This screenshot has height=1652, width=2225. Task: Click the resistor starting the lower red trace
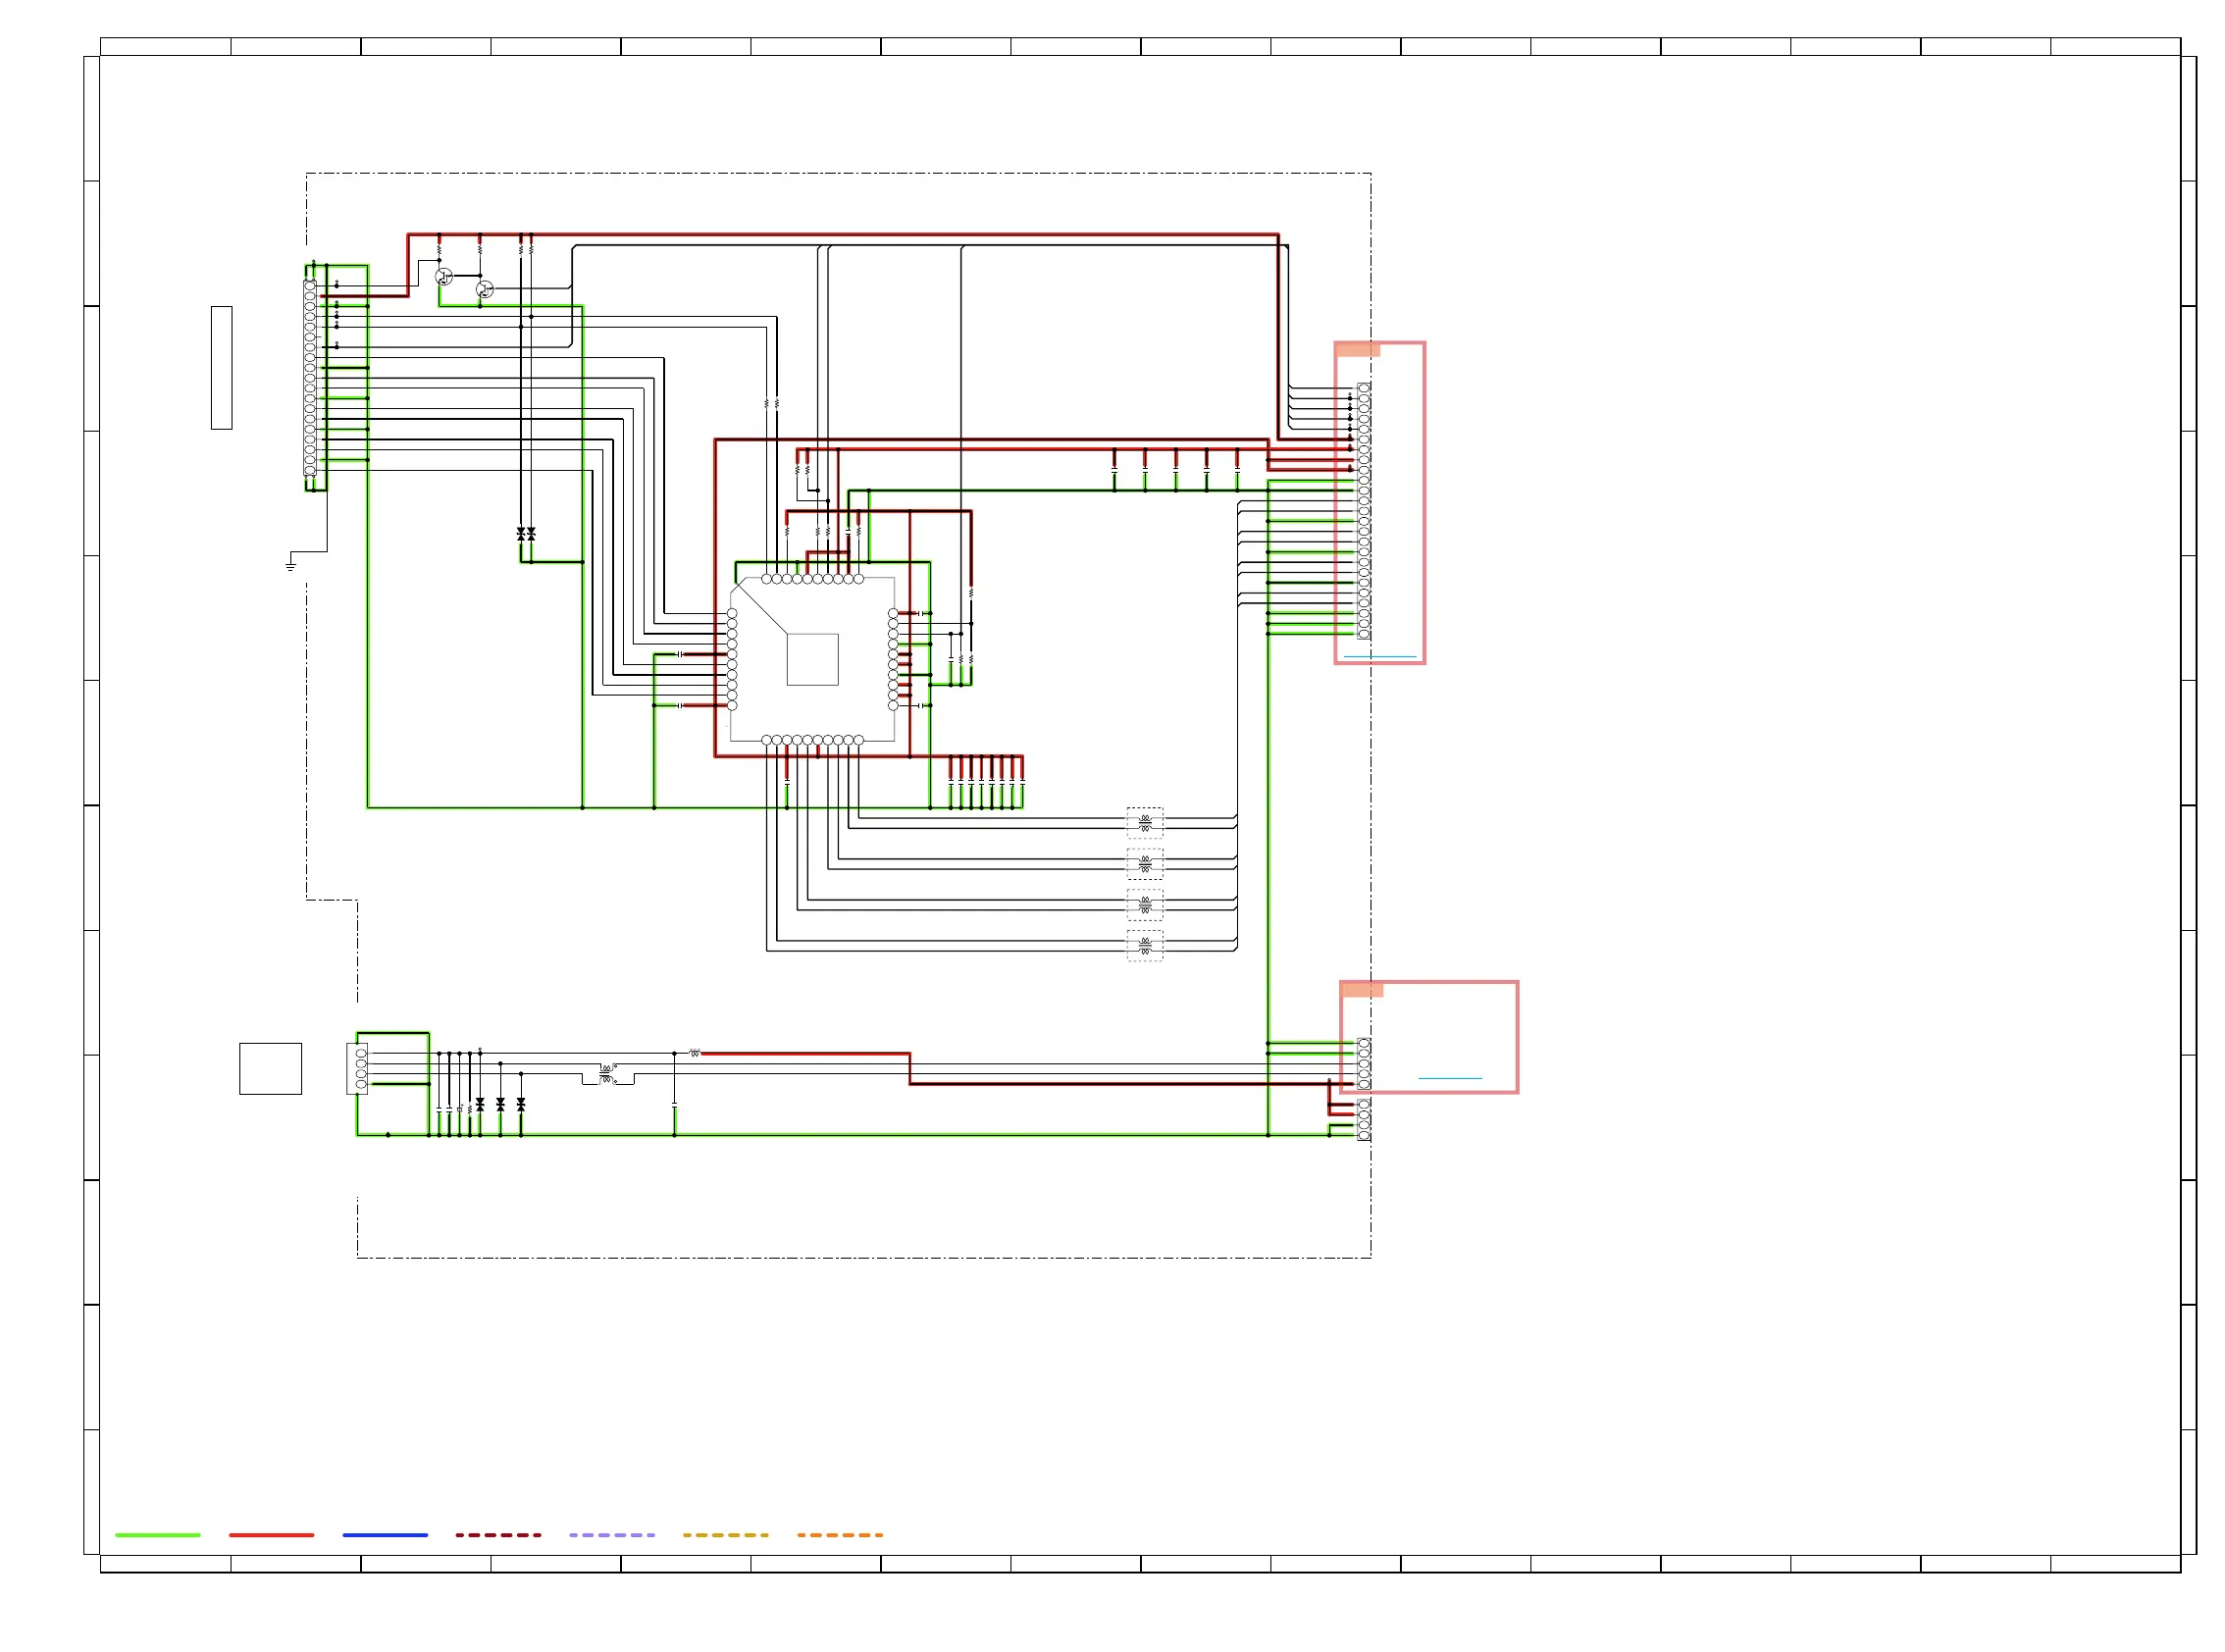tap(695, 1053)
